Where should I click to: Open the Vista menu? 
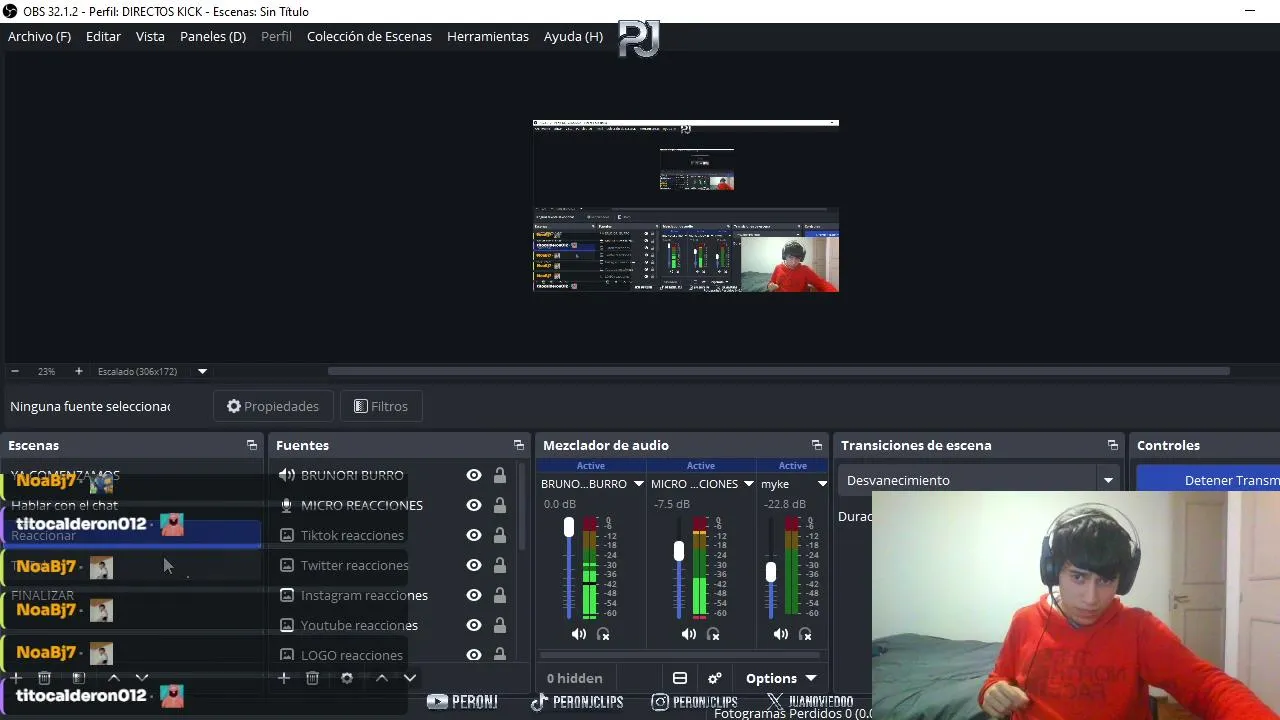click(150, 36)
